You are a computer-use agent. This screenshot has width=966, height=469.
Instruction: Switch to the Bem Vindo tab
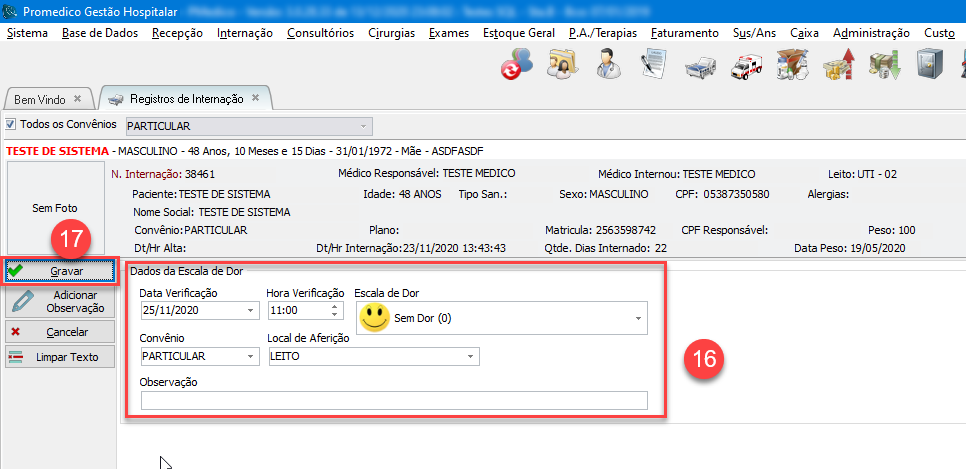tap(39, 100)
